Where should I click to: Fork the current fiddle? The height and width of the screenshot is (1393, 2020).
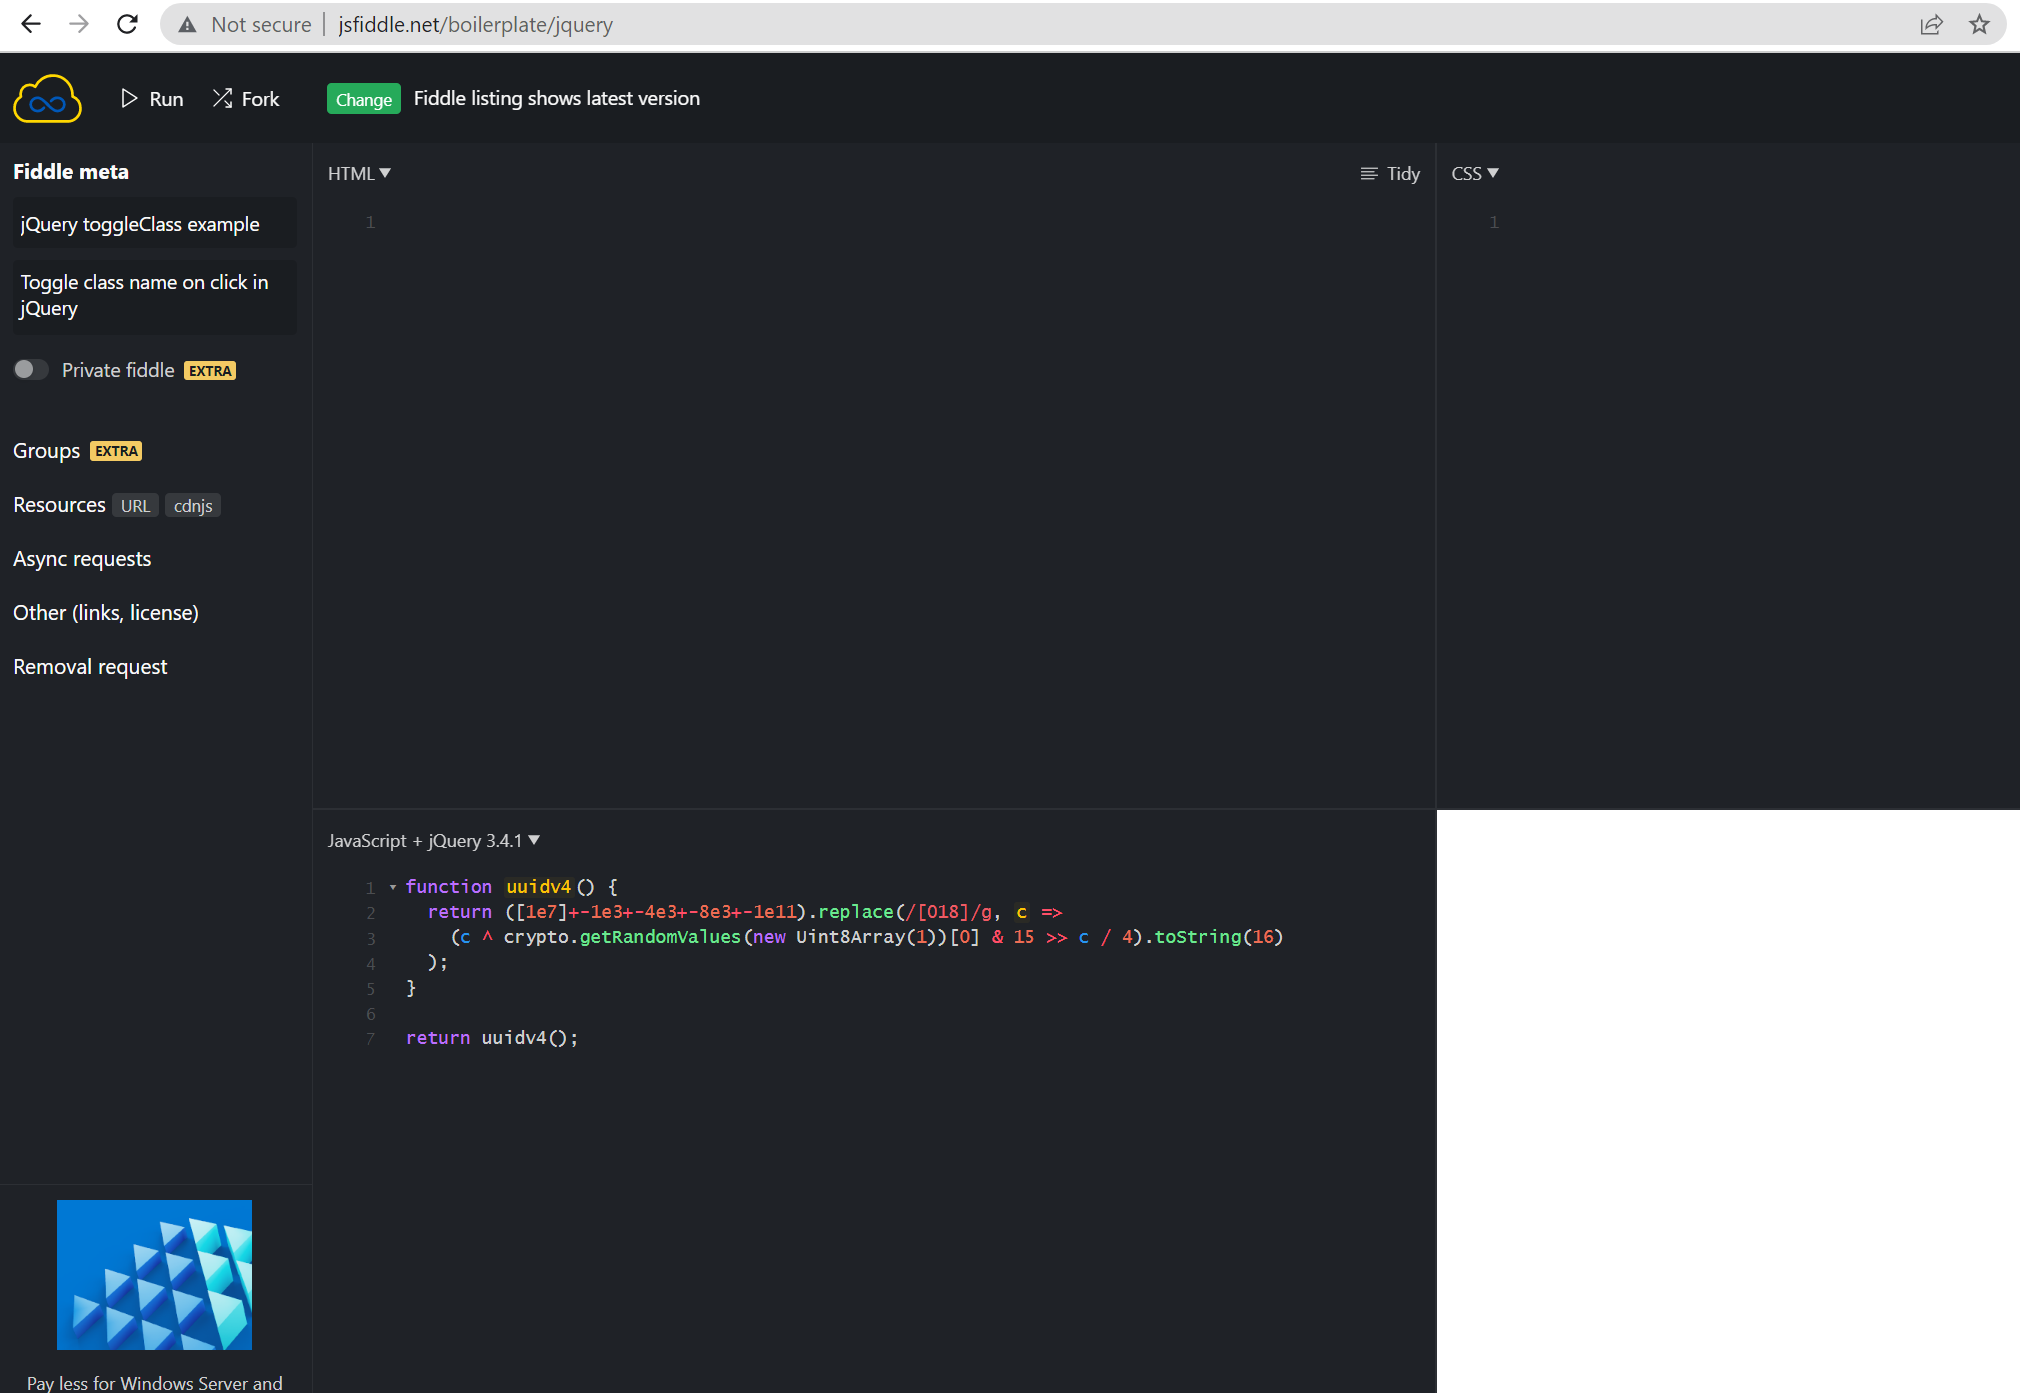coord(246,98)
